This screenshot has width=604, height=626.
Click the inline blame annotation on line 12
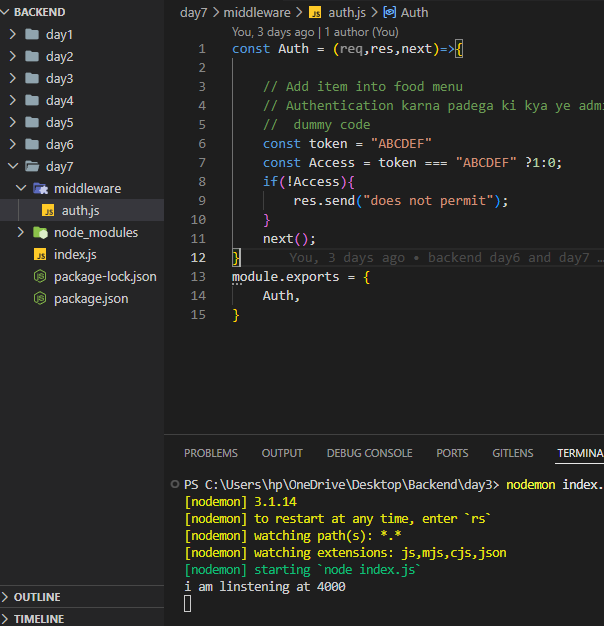click(446, 258)
